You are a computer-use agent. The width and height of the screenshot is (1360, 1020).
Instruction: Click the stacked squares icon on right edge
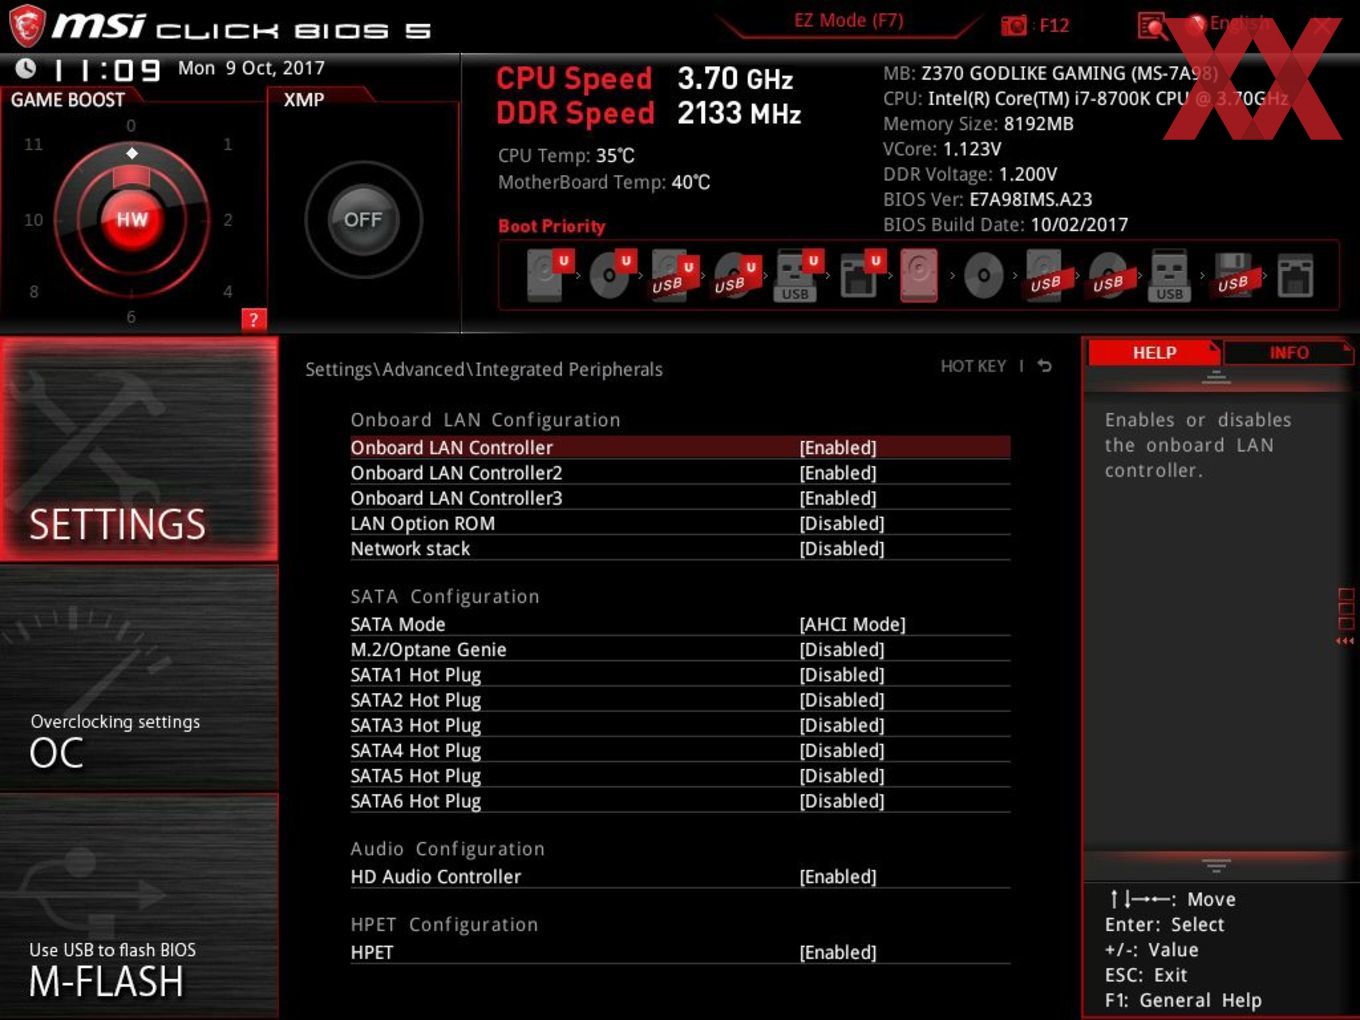[1345, 609]
